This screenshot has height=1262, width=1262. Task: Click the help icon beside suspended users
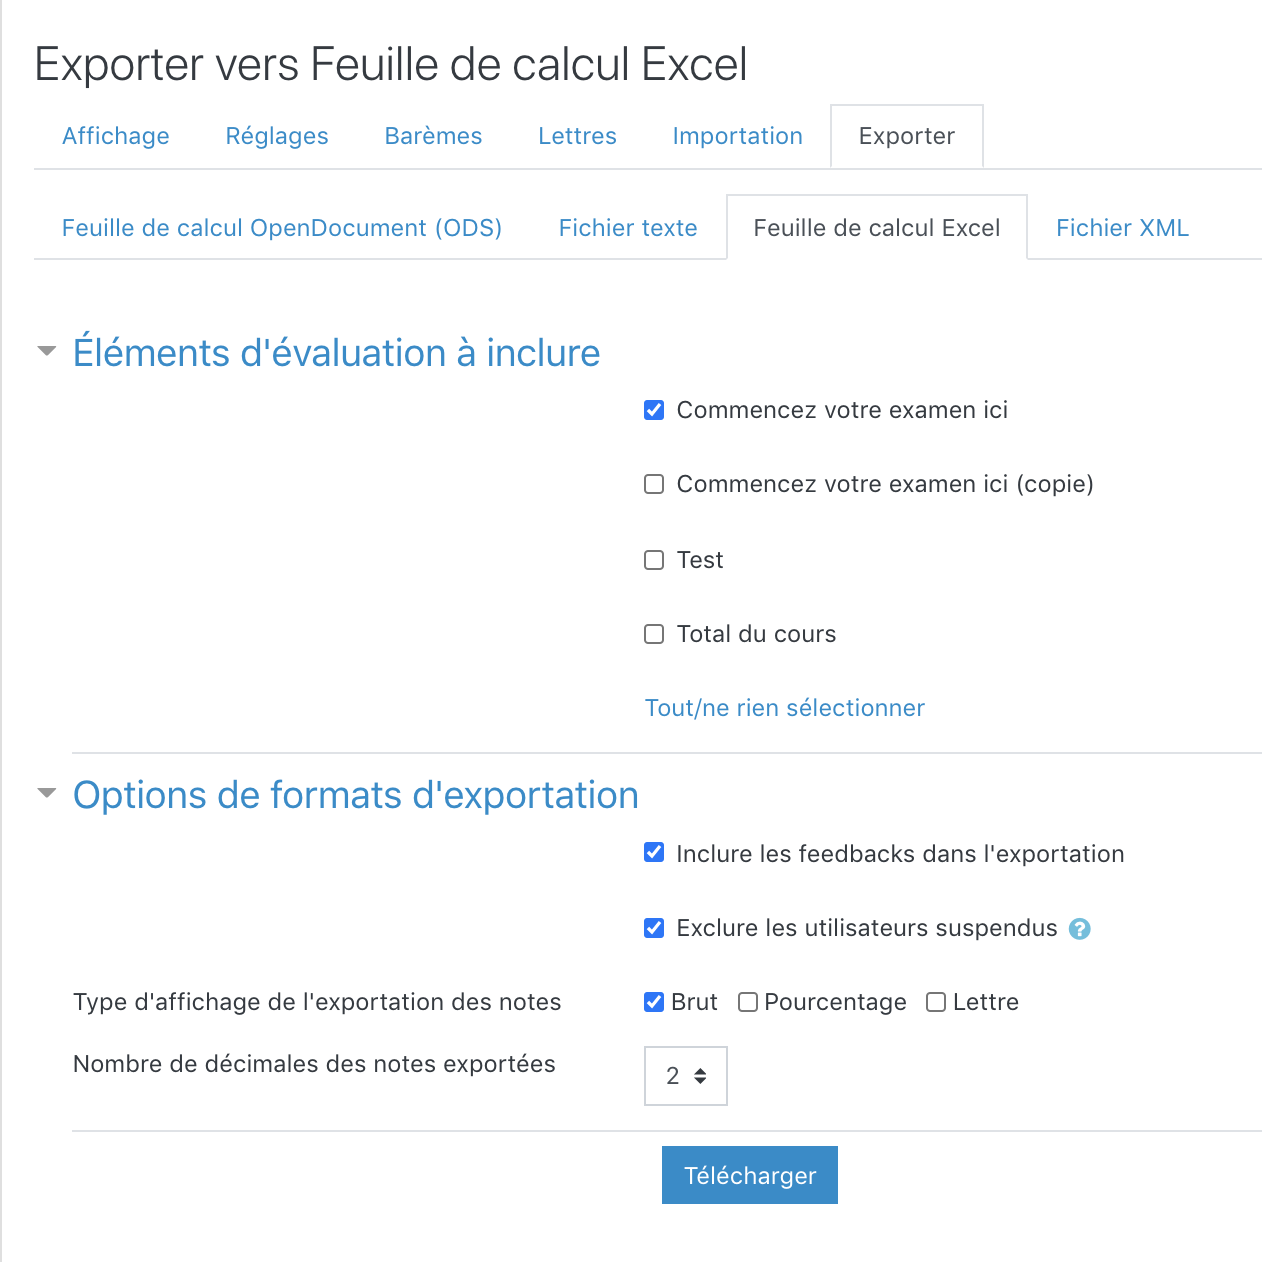point(1079,929)
